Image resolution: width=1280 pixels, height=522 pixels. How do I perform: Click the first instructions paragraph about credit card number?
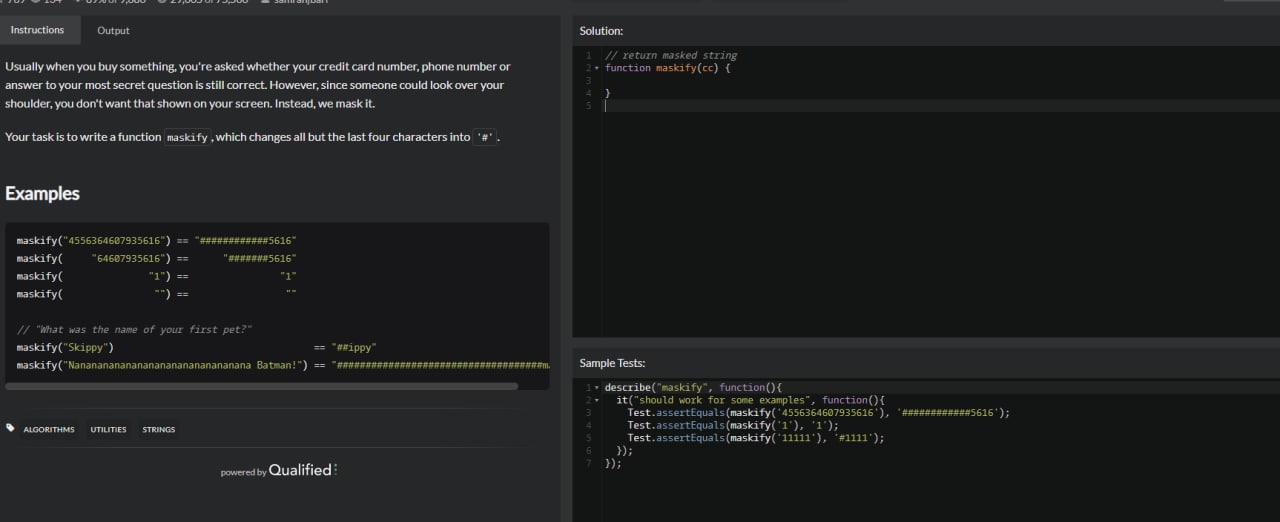pos(257,85)
